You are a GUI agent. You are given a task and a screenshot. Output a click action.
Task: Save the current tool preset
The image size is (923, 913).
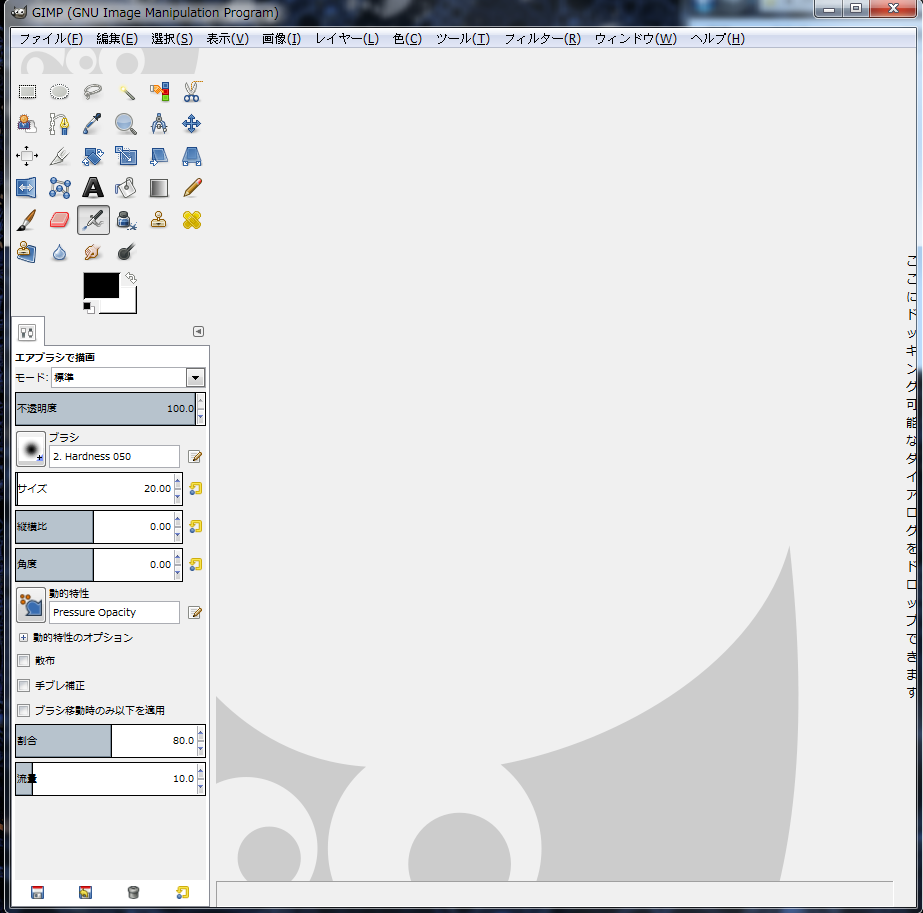click(37, 892)
